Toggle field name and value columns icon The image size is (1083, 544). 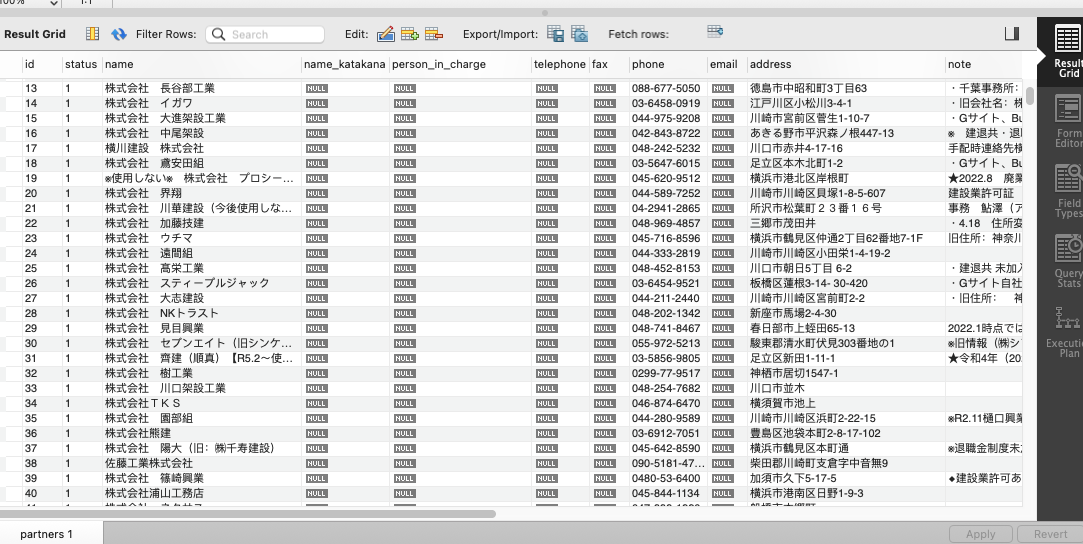tap(93, 34)
